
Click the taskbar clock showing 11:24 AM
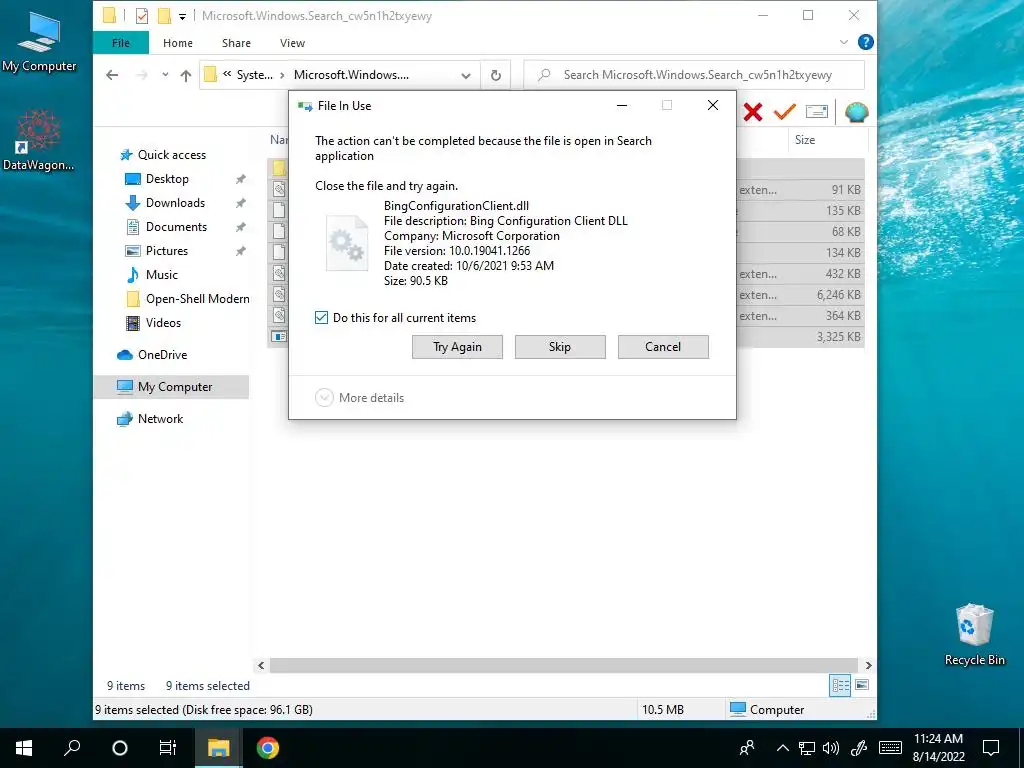point(938,748)
